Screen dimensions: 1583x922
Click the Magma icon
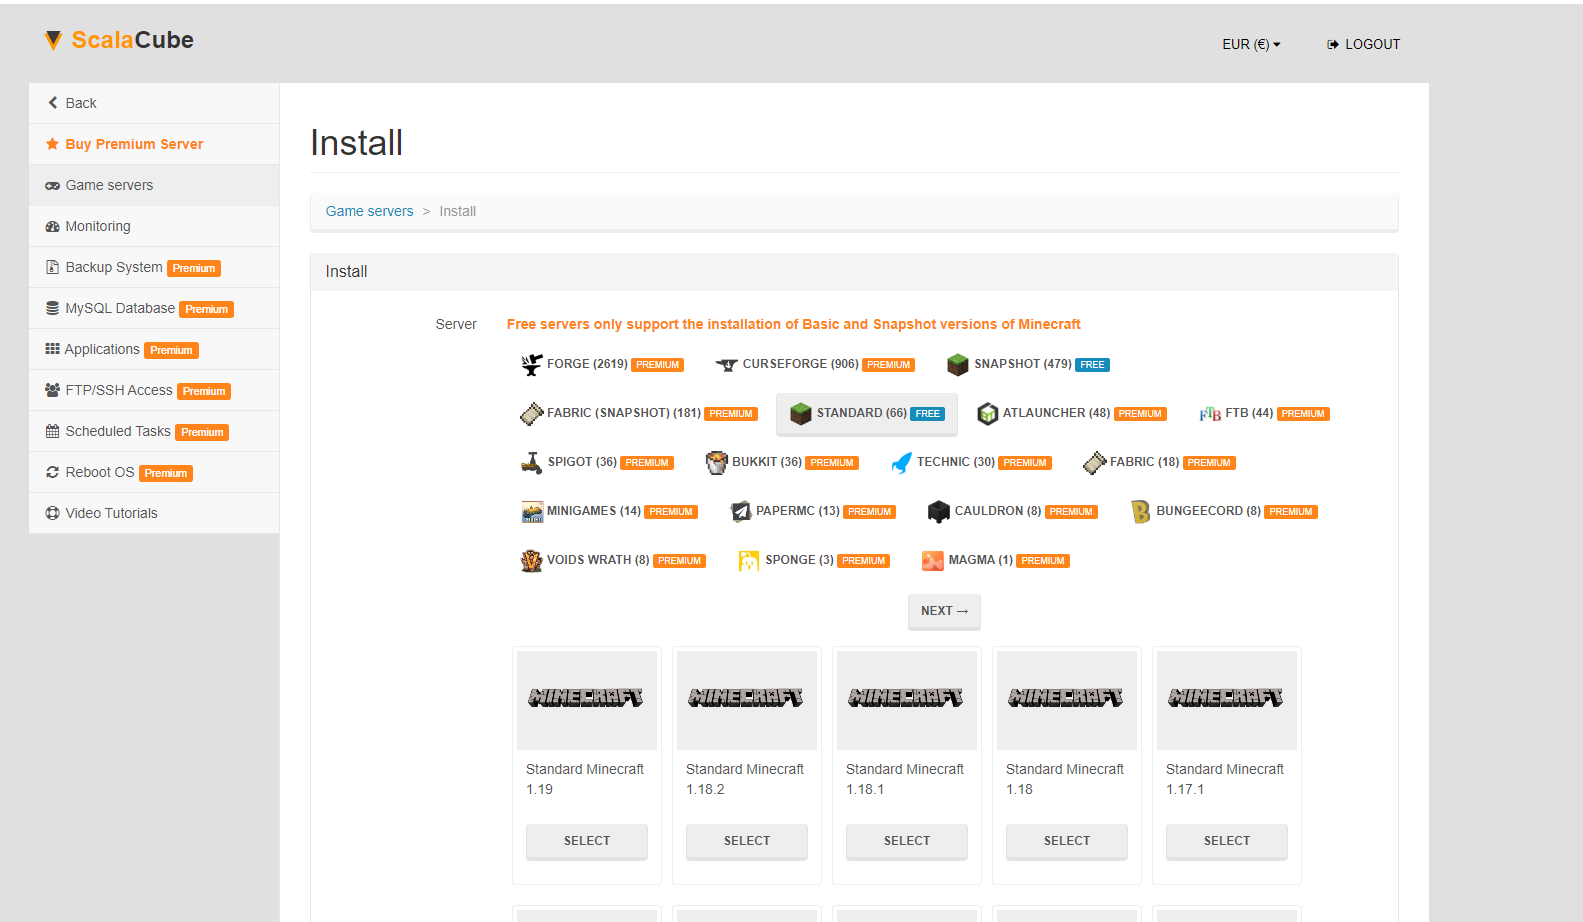933,561
